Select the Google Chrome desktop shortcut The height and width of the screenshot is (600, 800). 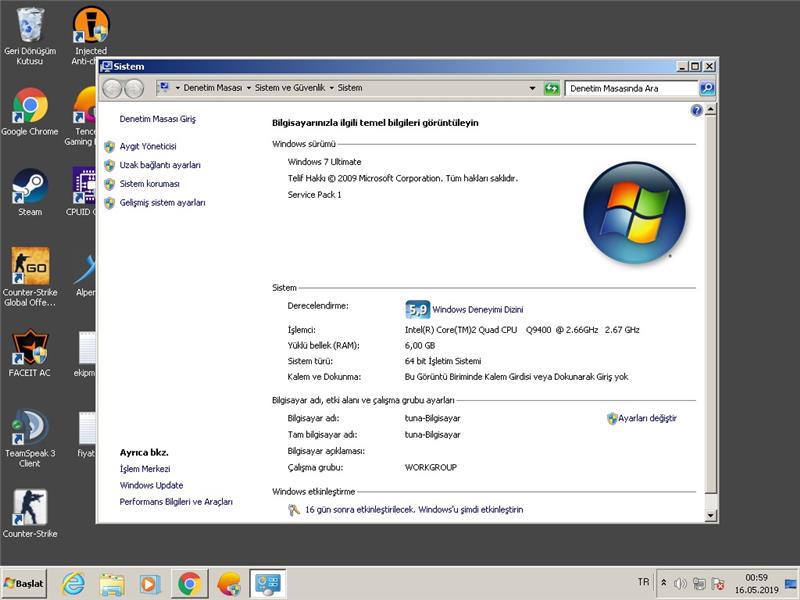(x=30, y=112)
